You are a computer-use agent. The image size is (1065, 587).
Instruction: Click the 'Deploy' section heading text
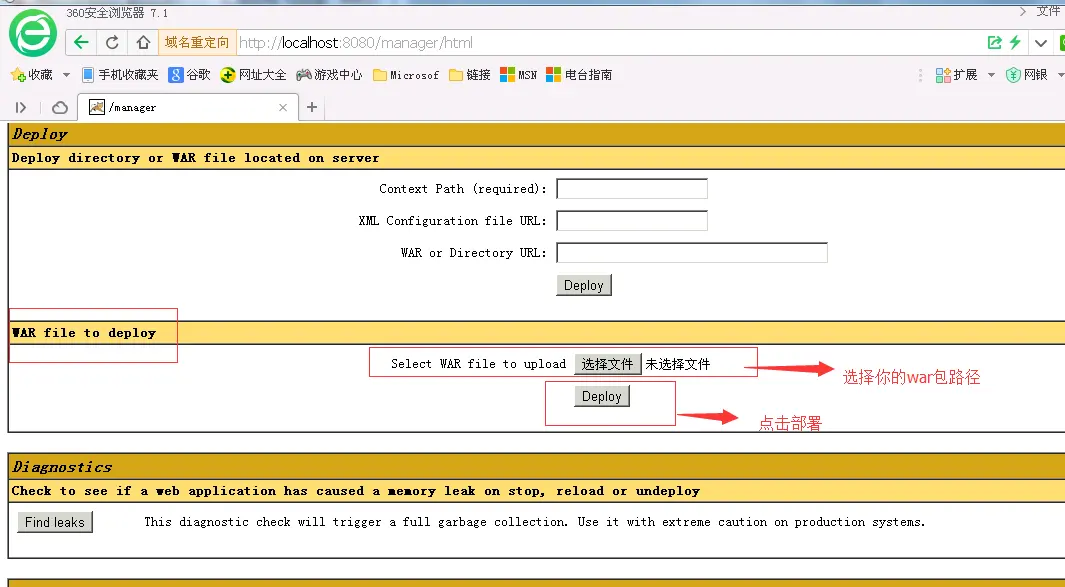coord(39,135)
